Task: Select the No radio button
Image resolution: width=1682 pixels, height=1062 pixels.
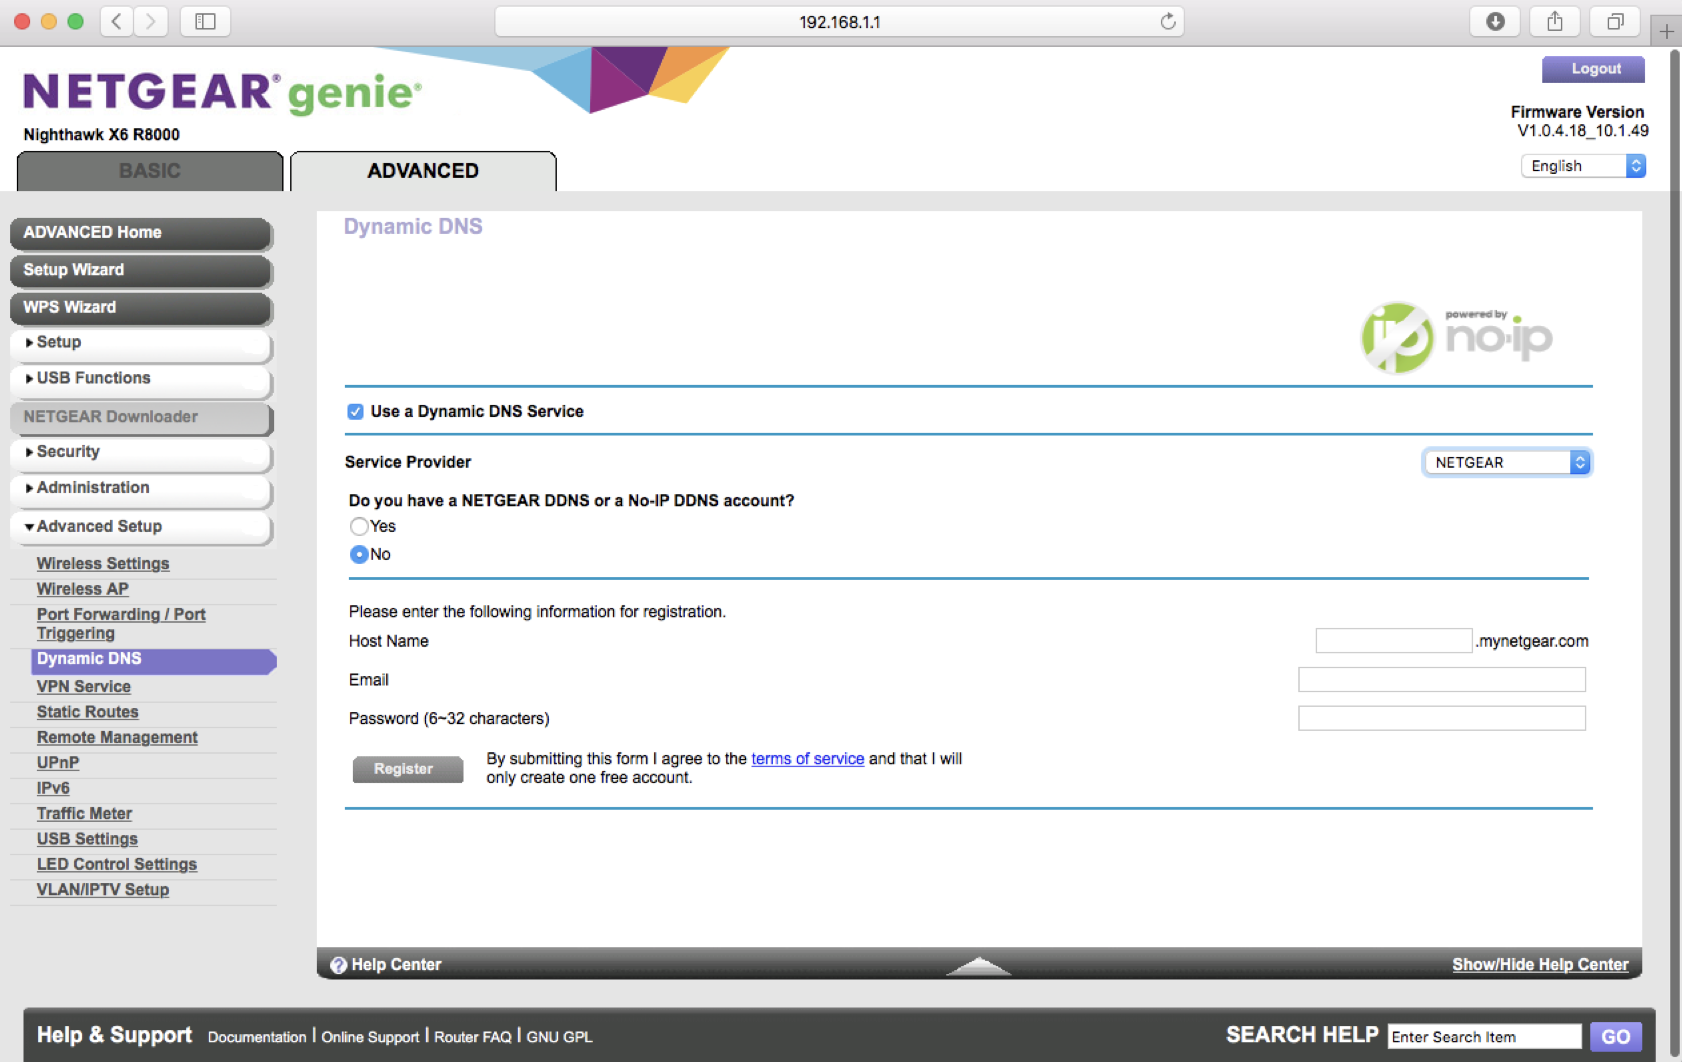Action: (x=359, y=554)
